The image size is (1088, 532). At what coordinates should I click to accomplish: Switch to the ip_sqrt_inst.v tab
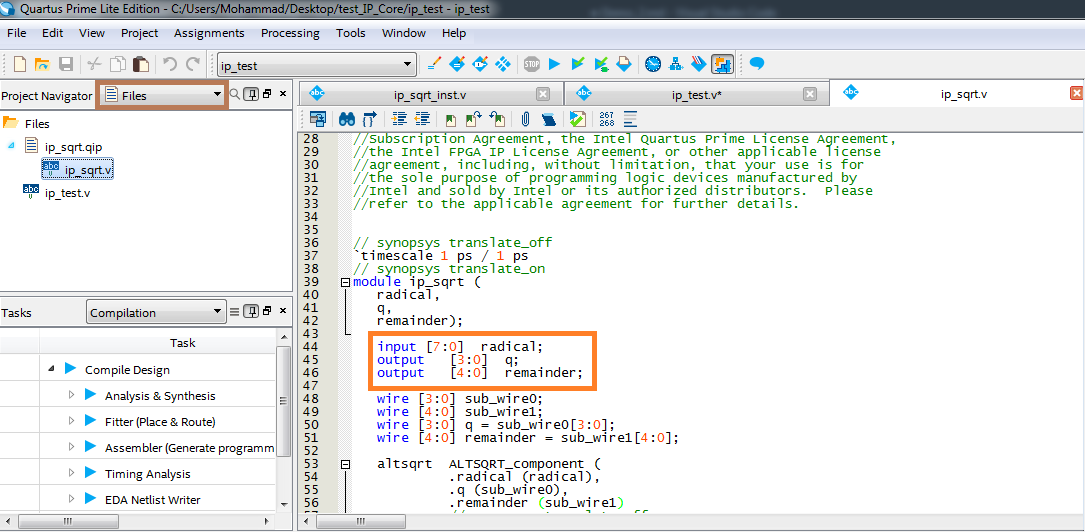(430, 94)
